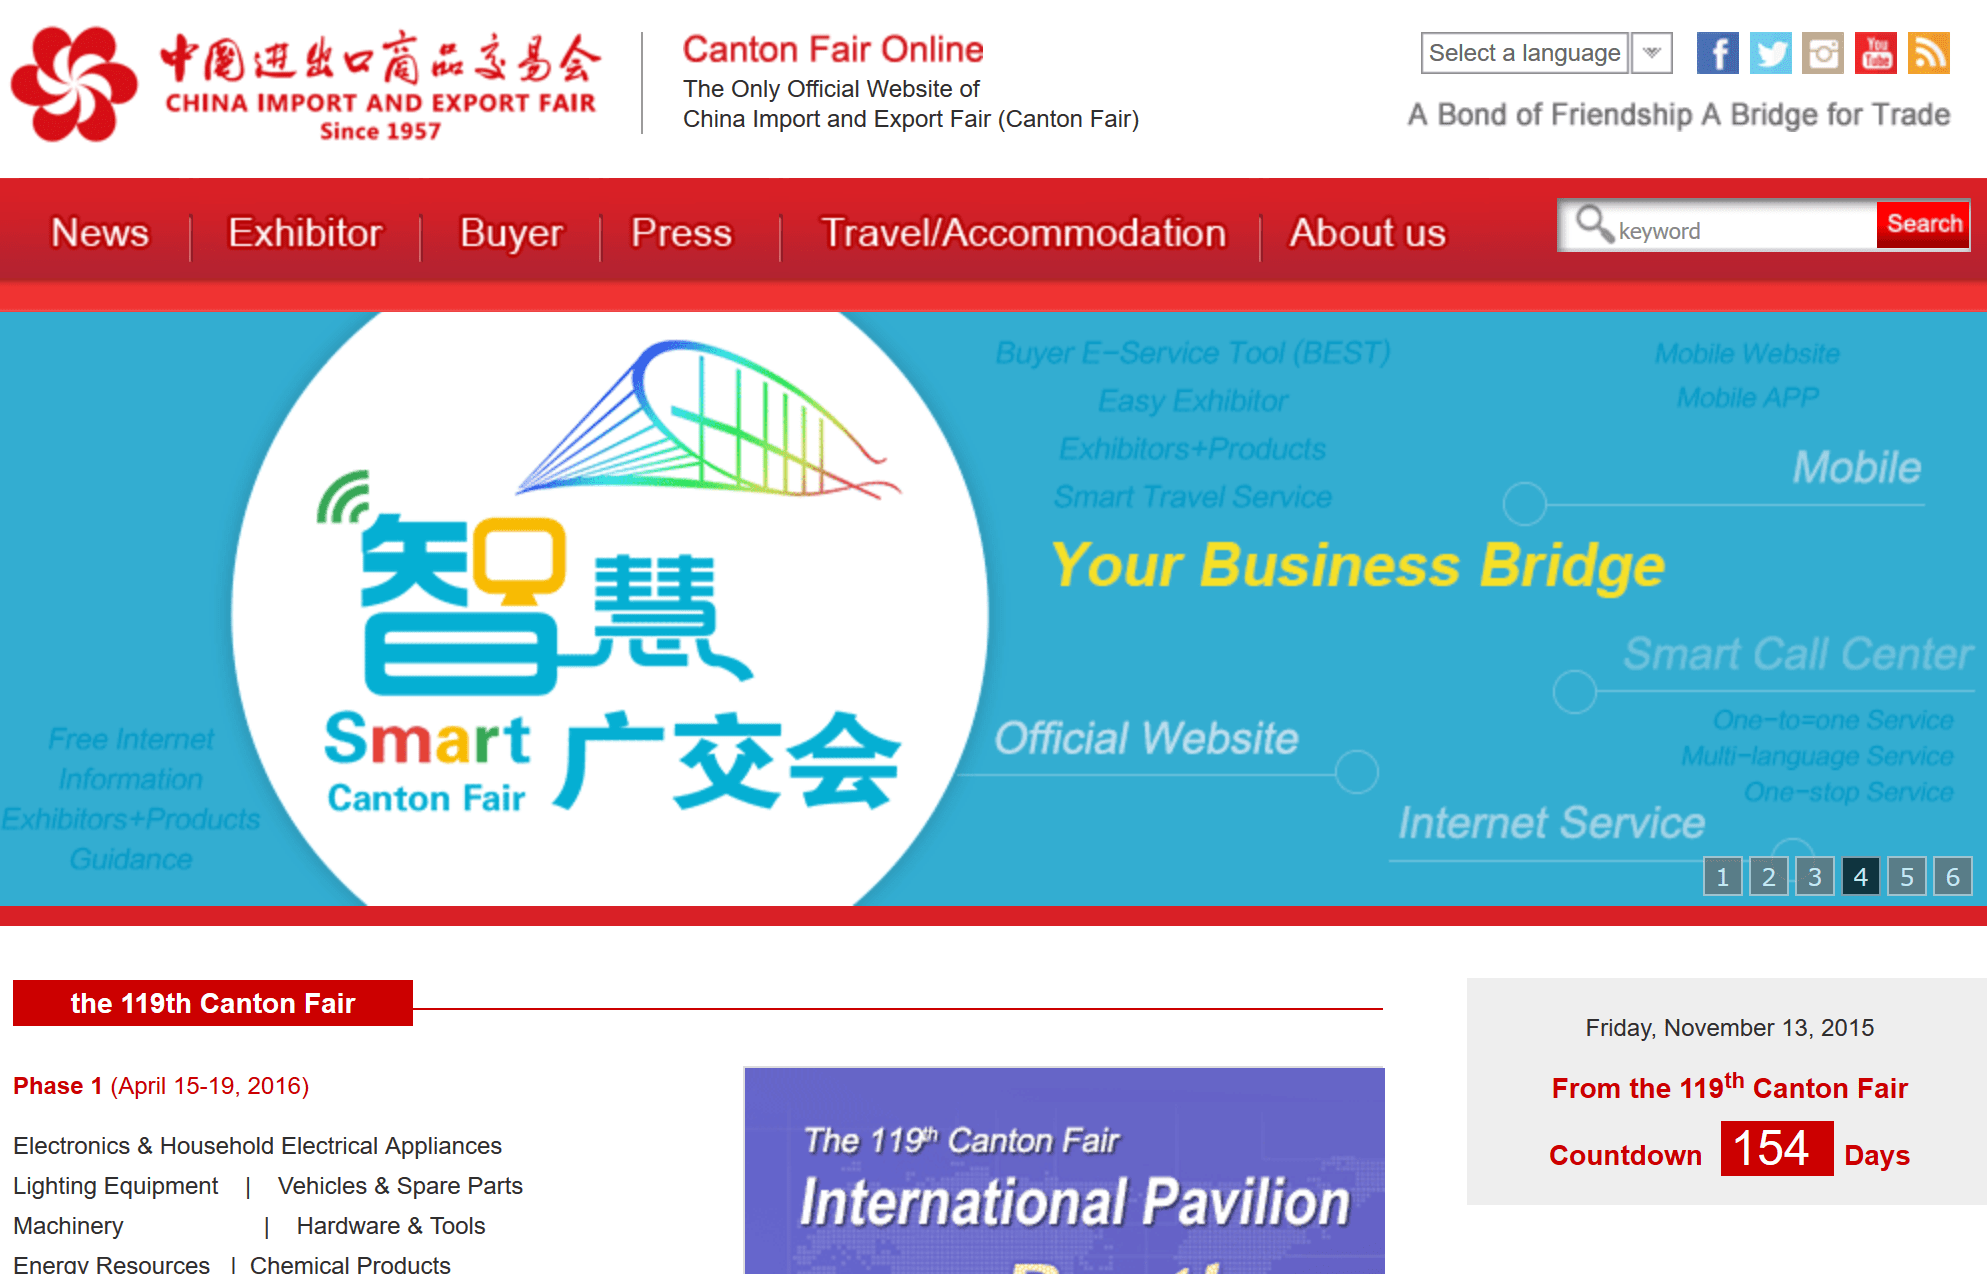Go to banner slide 6
Image resolution: width=1987 pixels, height=1274 pixels.
tap(1952, 877)
